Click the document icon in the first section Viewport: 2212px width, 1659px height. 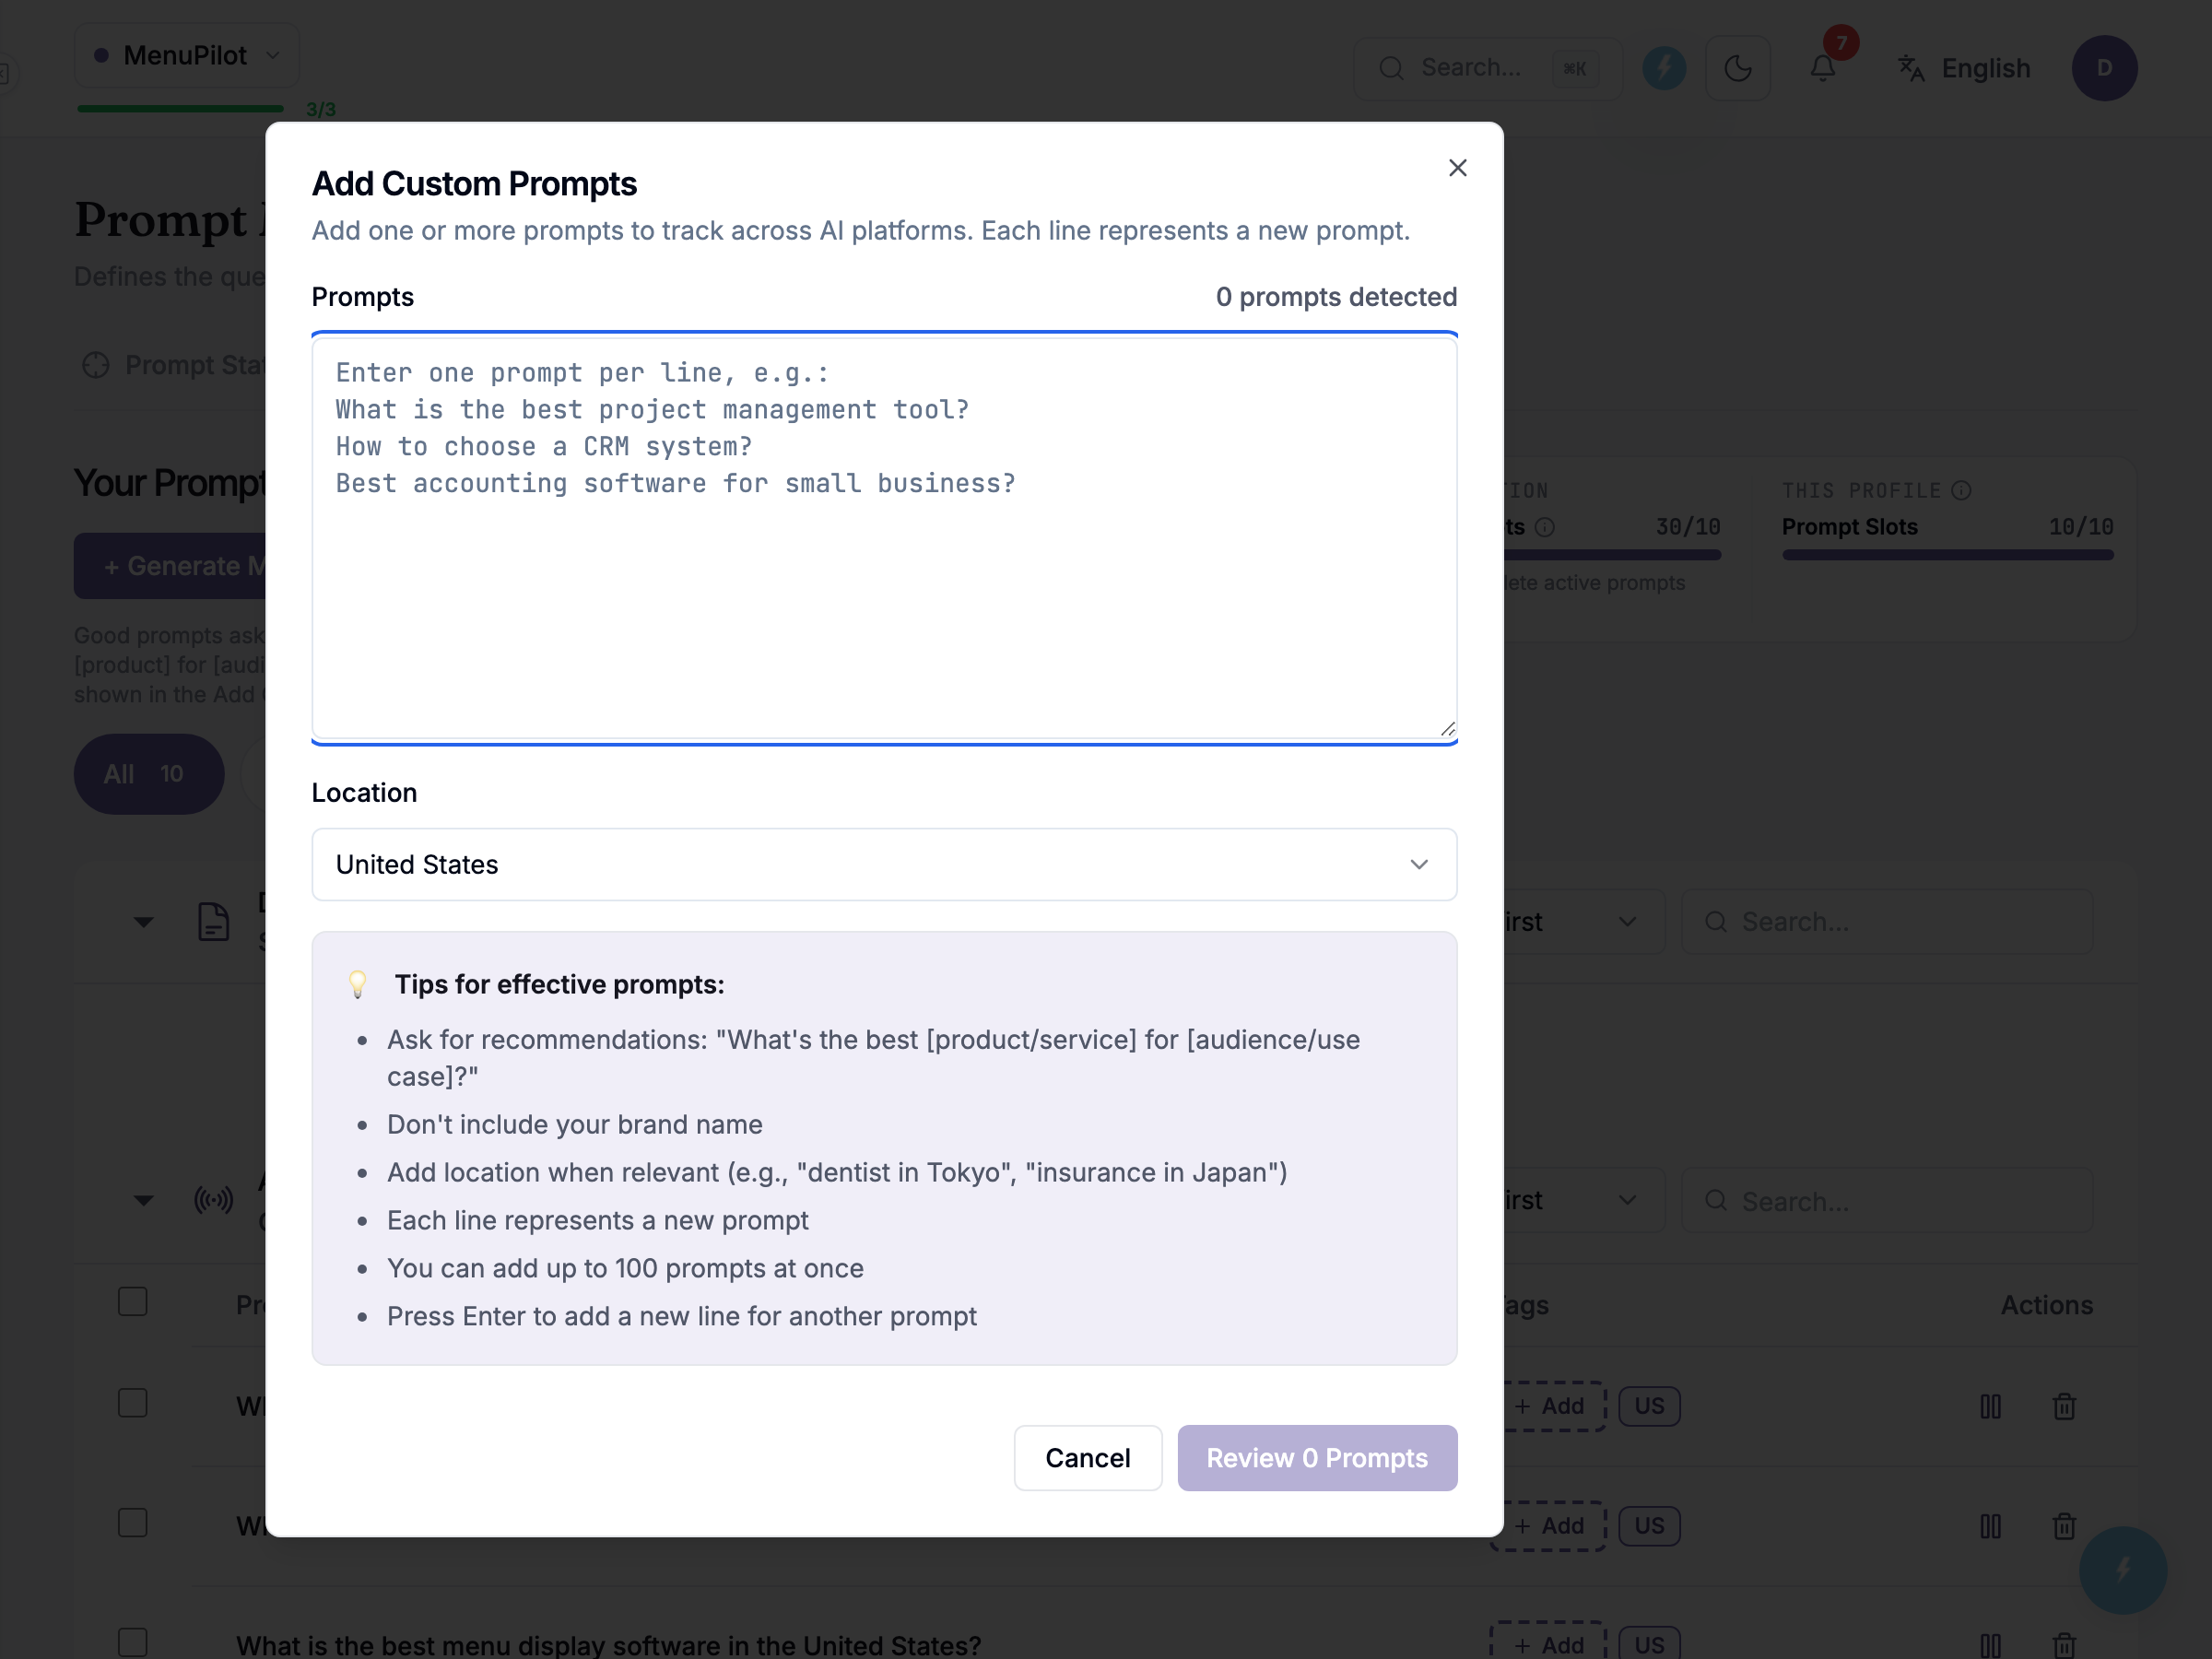pos(213,921)
